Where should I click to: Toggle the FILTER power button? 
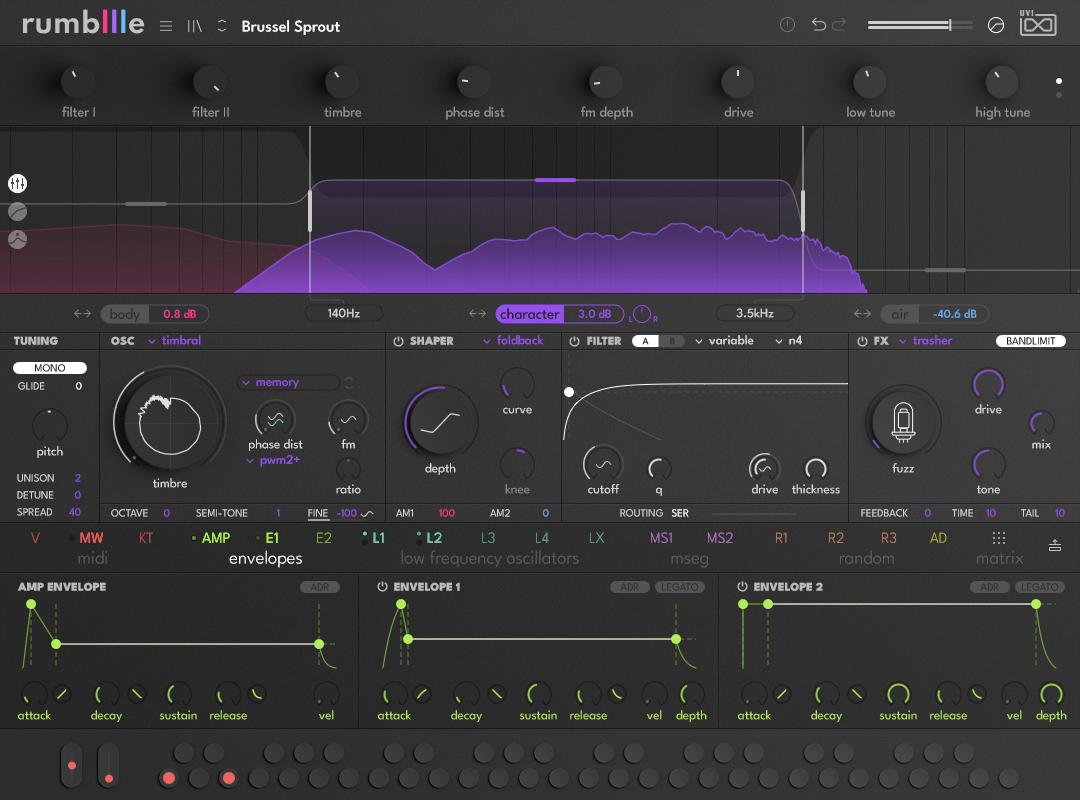[x=574, y=341]
